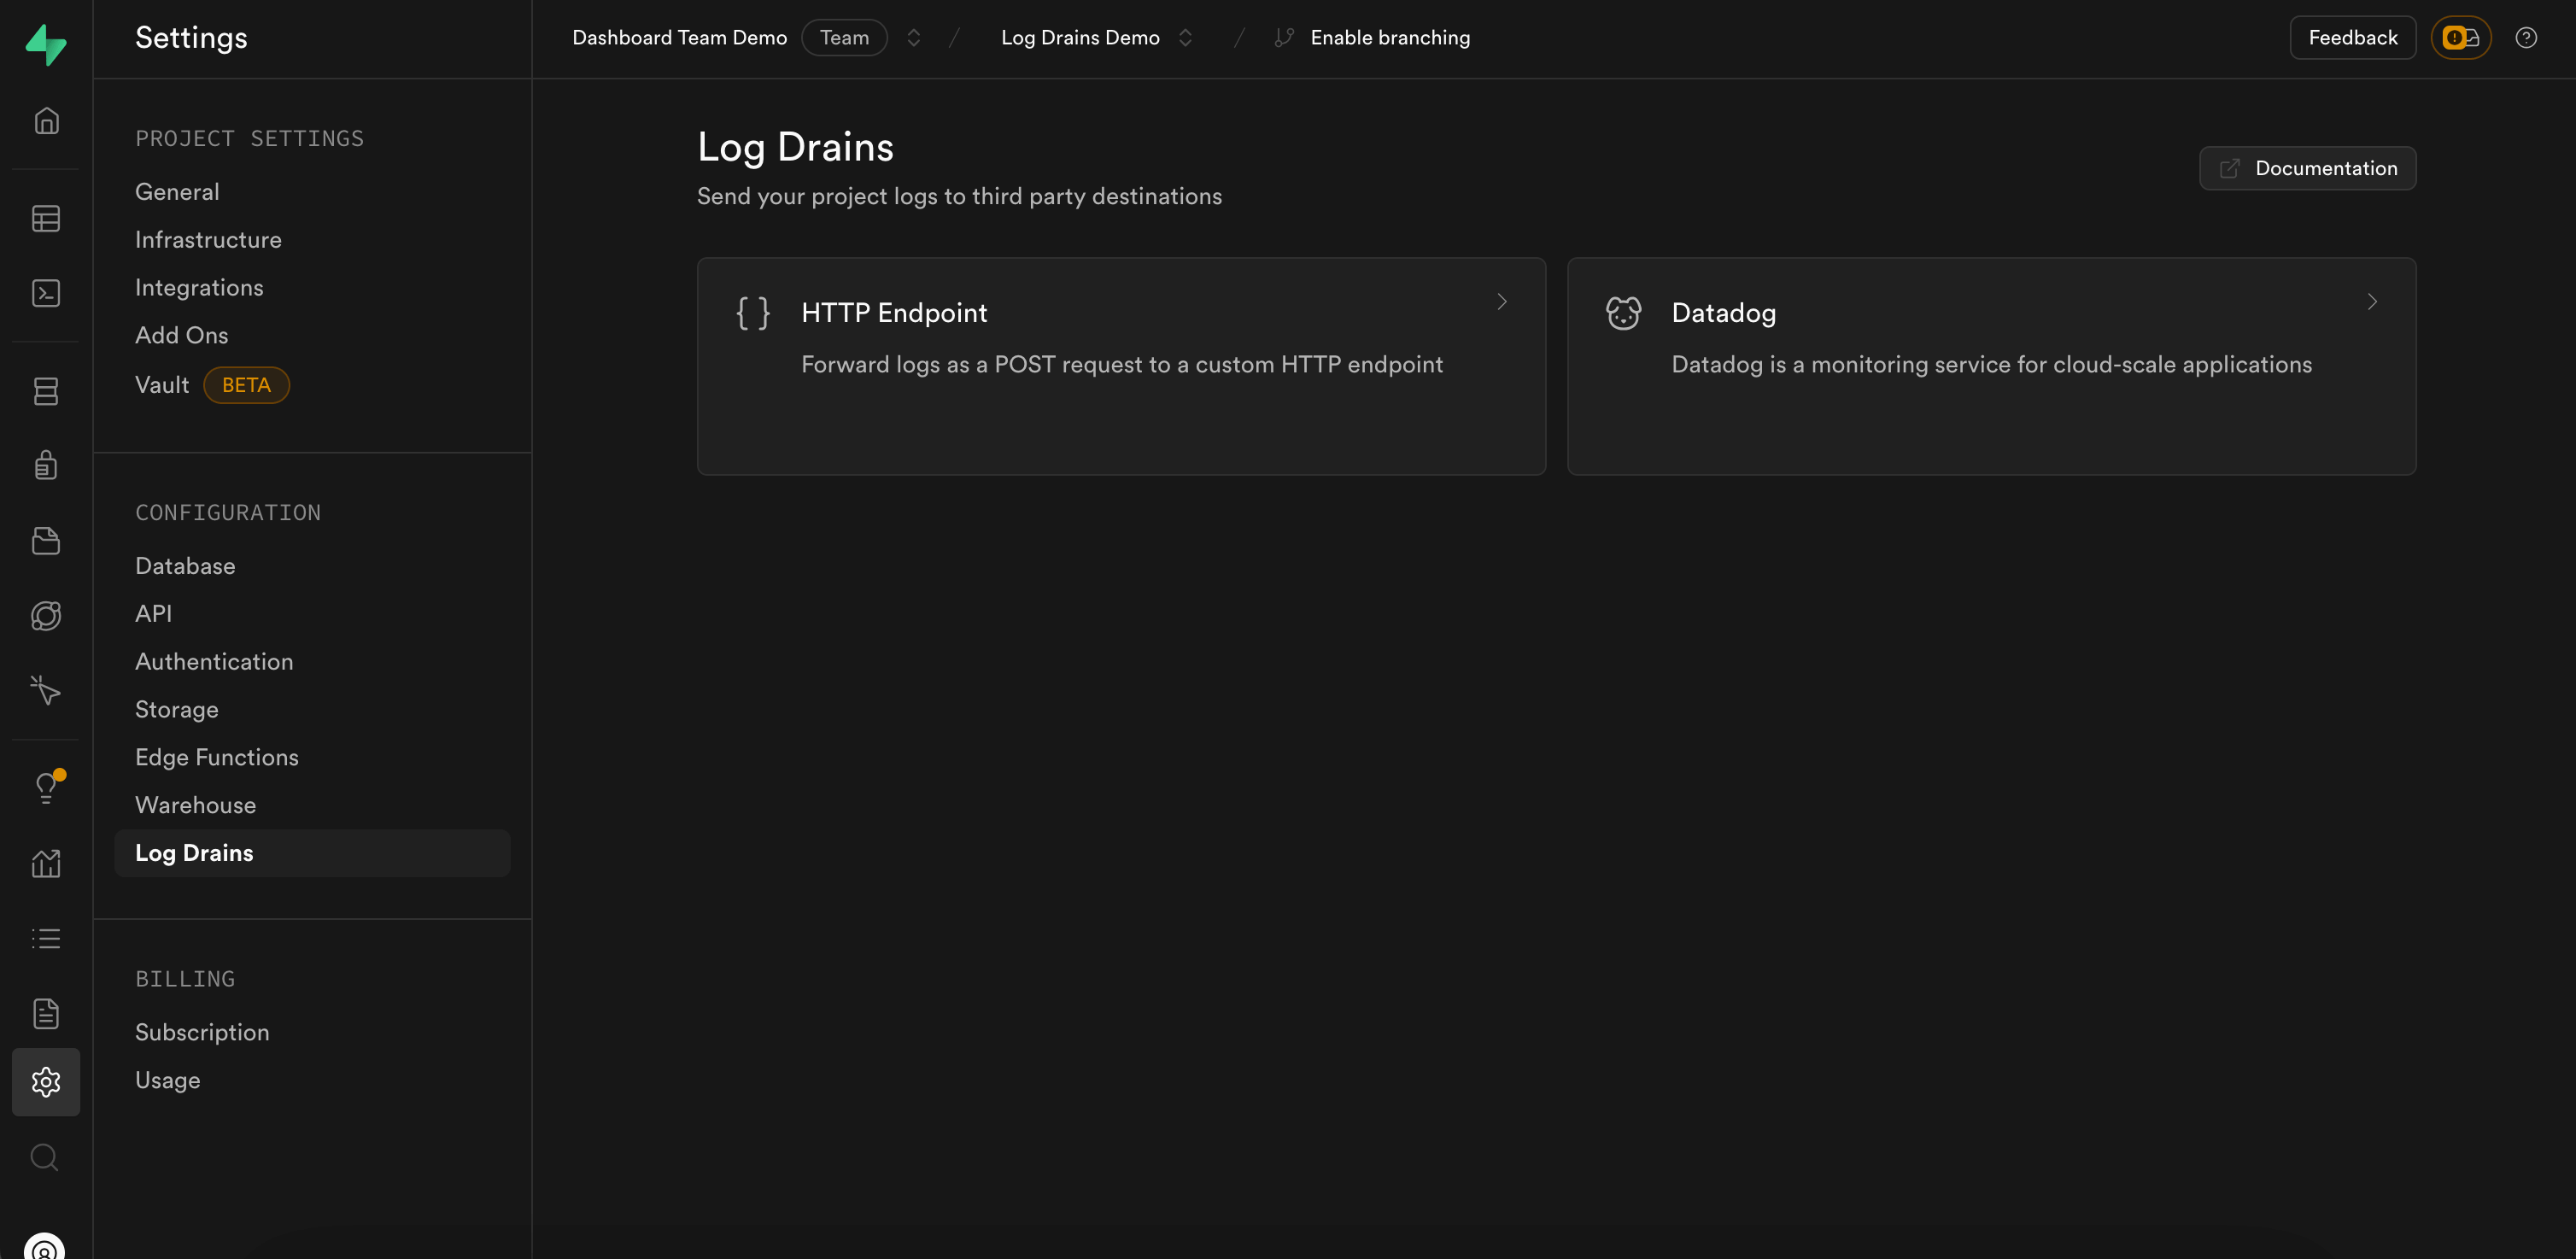Expand the organization switcher next to Team

click(913, 38)
